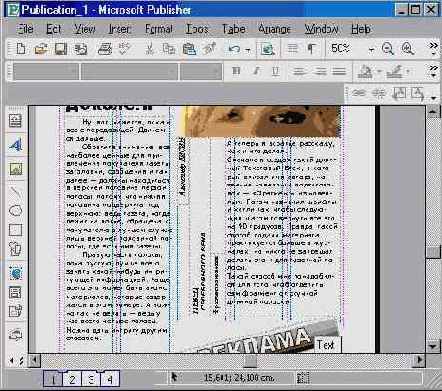Toggle Underline formatting
The height and width of the screenshot is (391, 442).
click(275, 71)
